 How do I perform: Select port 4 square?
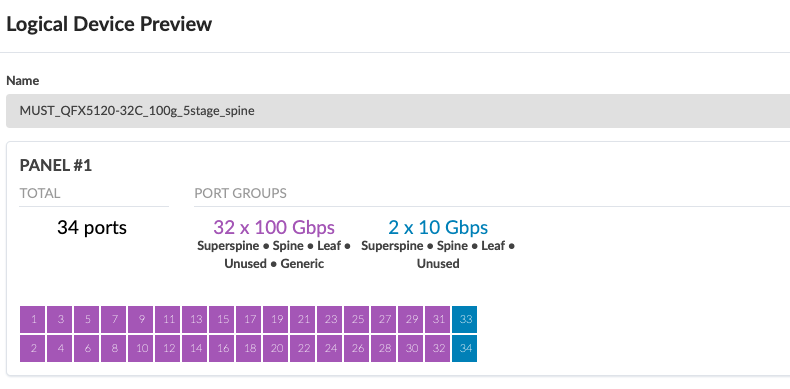click(60, 349)
